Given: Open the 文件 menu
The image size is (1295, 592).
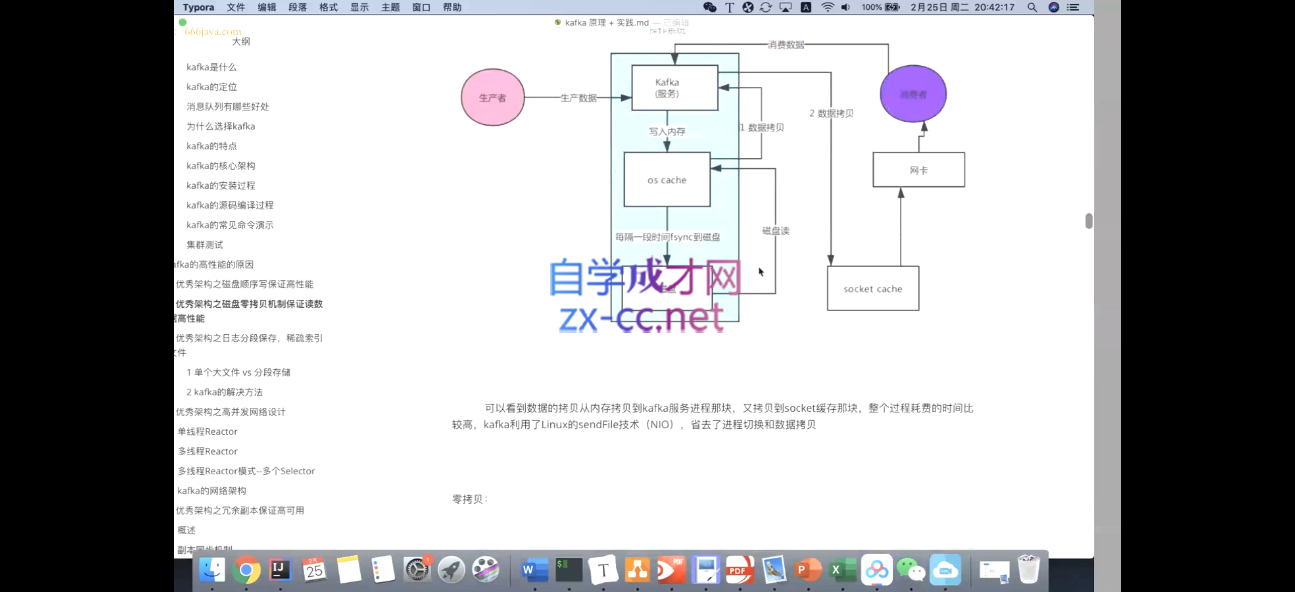Looking at the screenshot, I should [x=235, y=7].
